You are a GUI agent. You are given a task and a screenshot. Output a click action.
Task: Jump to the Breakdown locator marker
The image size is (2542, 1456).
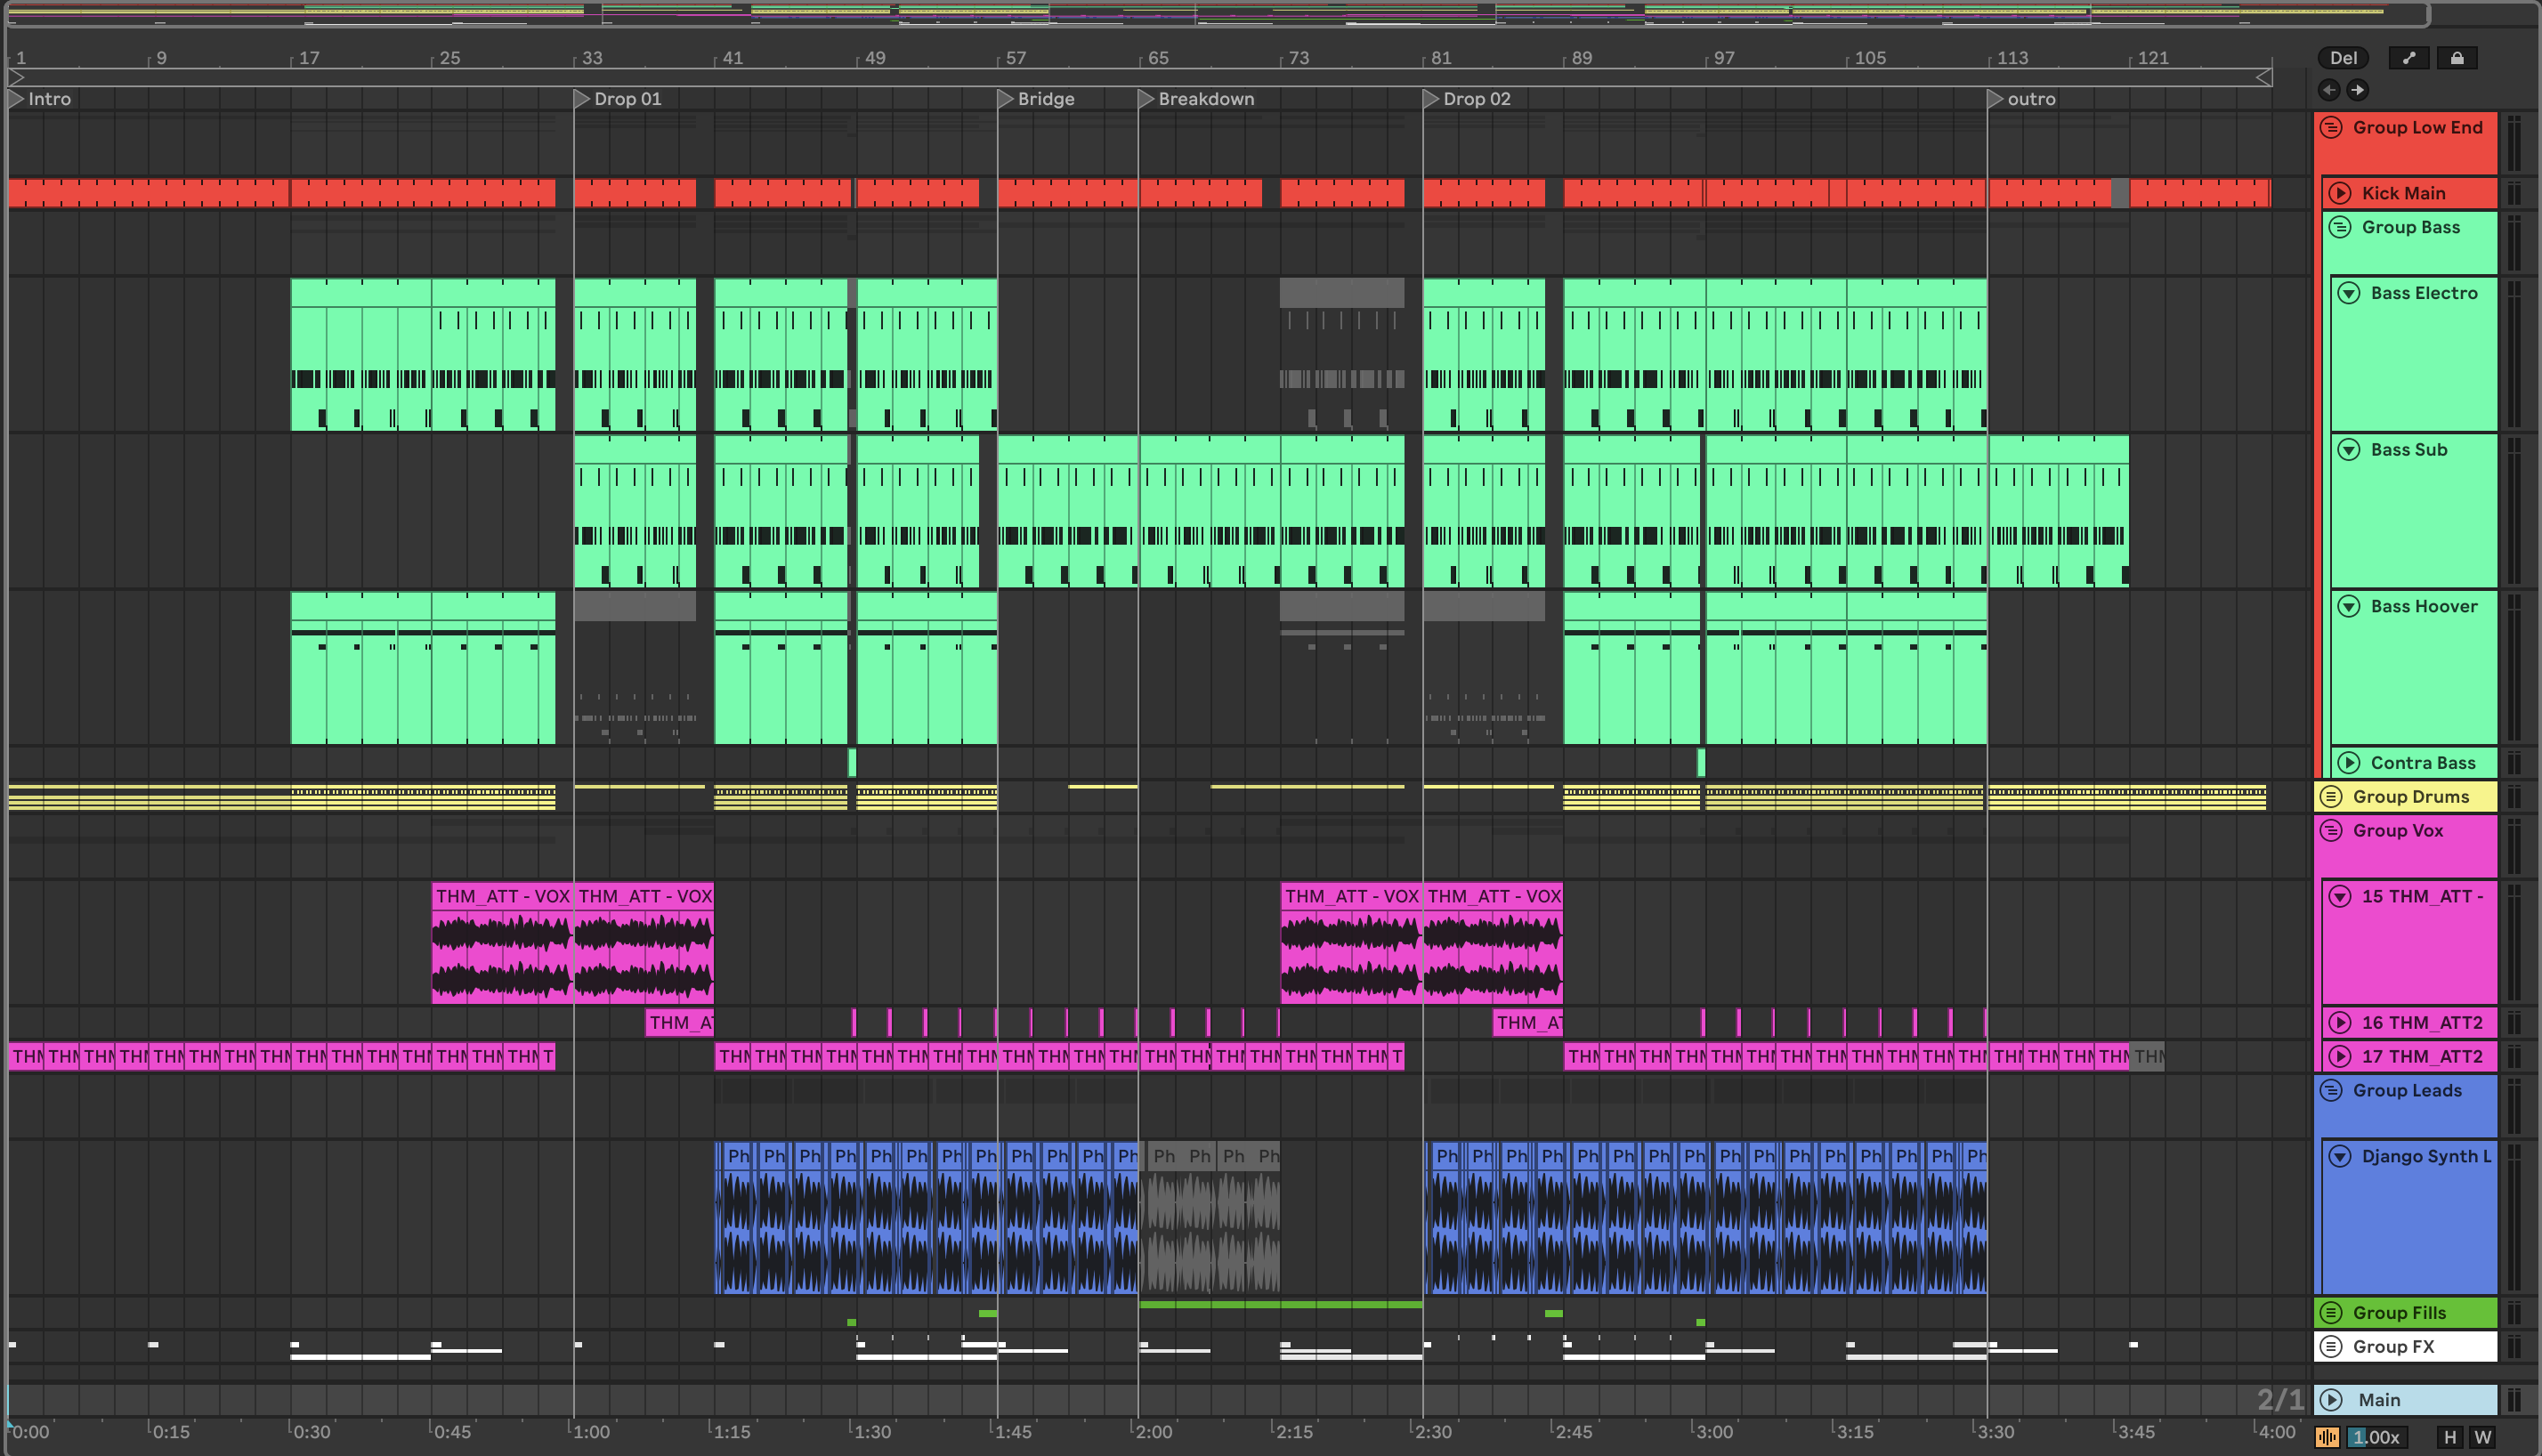tap(1147, 99)
